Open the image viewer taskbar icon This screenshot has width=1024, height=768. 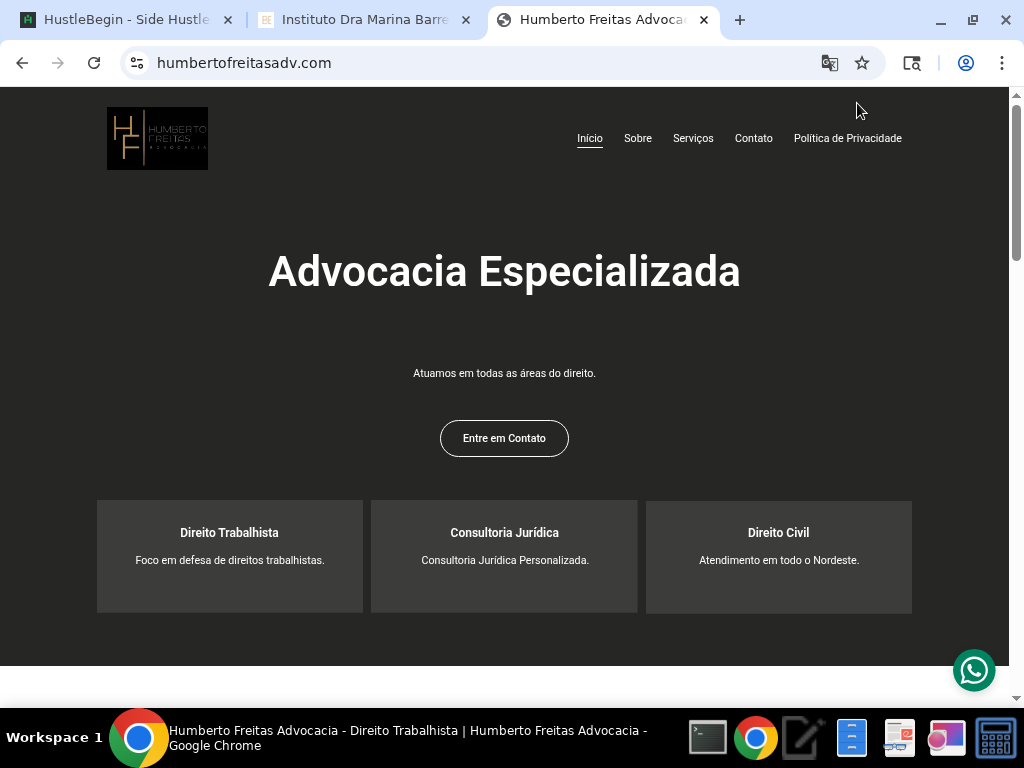(x=947, y=737)
